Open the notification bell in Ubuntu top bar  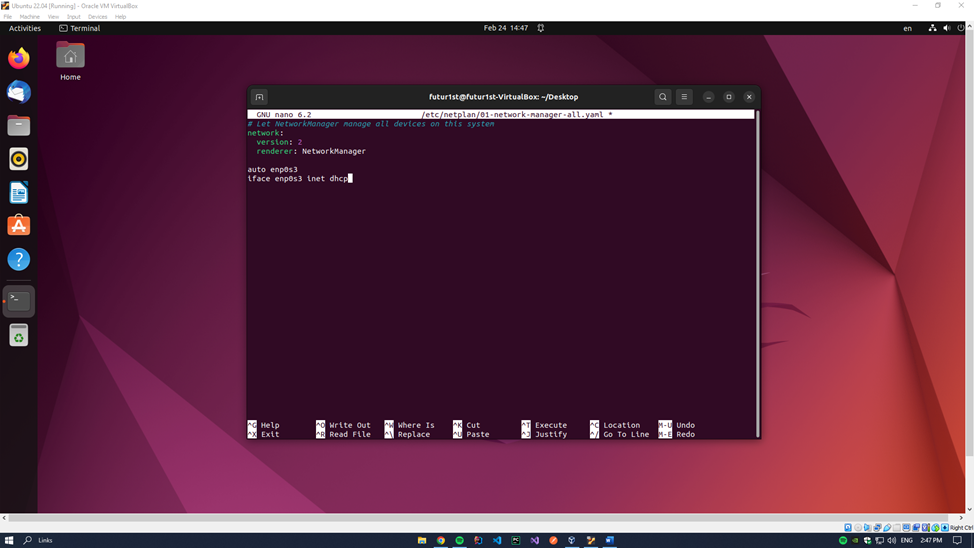coord(540,28)
